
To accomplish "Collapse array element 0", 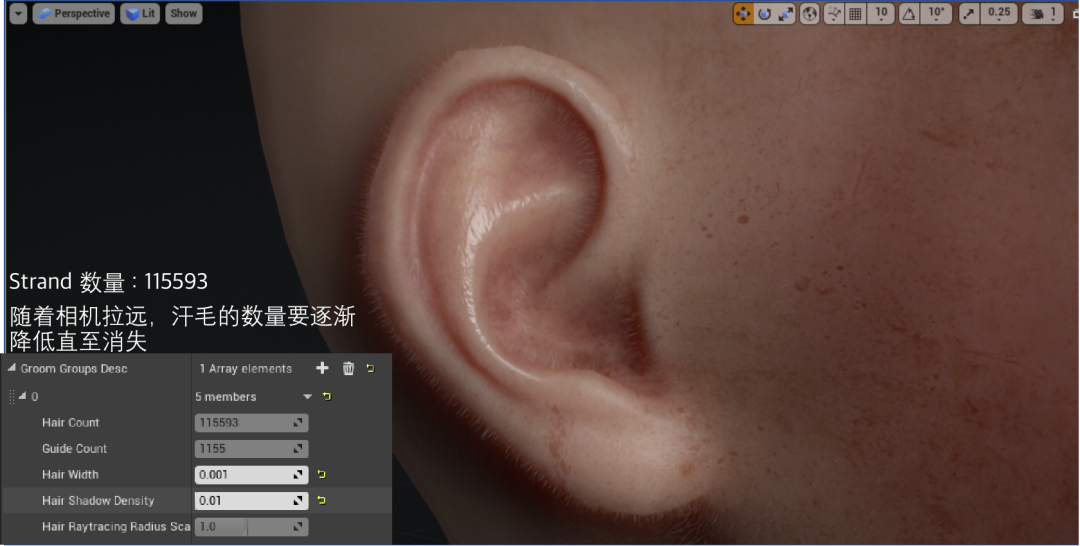I will tap(22, 396).
